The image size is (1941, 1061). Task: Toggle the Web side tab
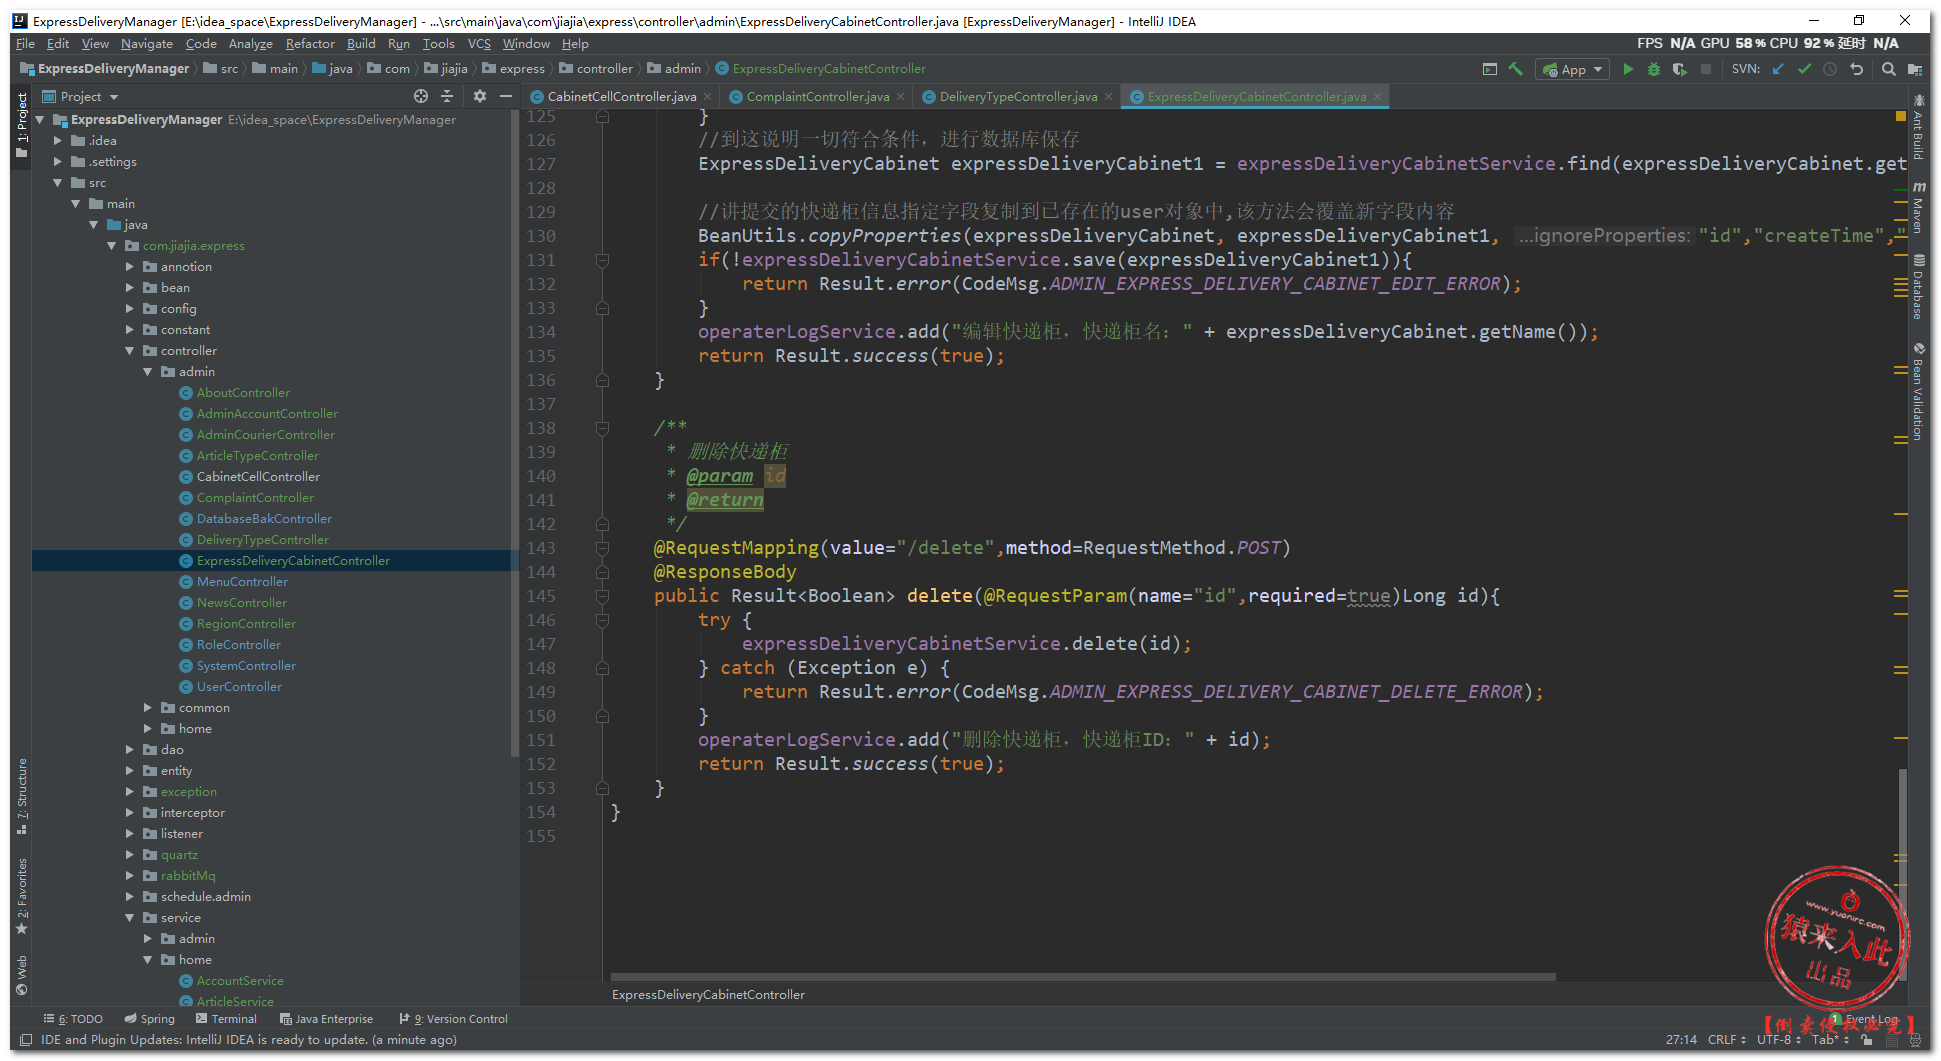[x=22, y=975]
